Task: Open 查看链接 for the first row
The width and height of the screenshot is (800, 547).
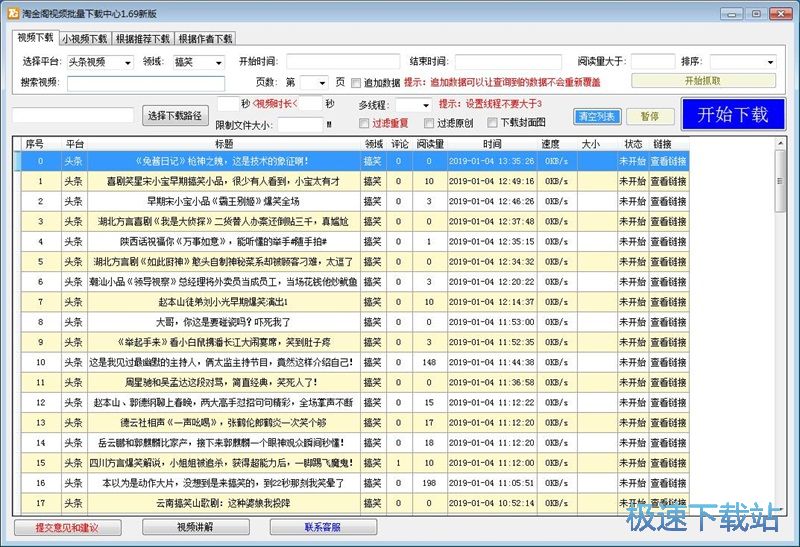Action: 668,161
